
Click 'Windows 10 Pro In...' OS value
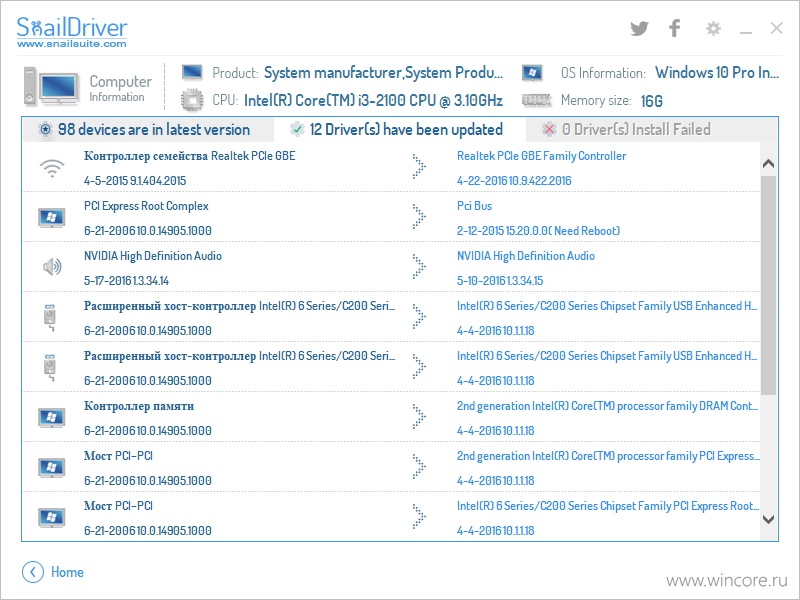(x=717, y=72)
